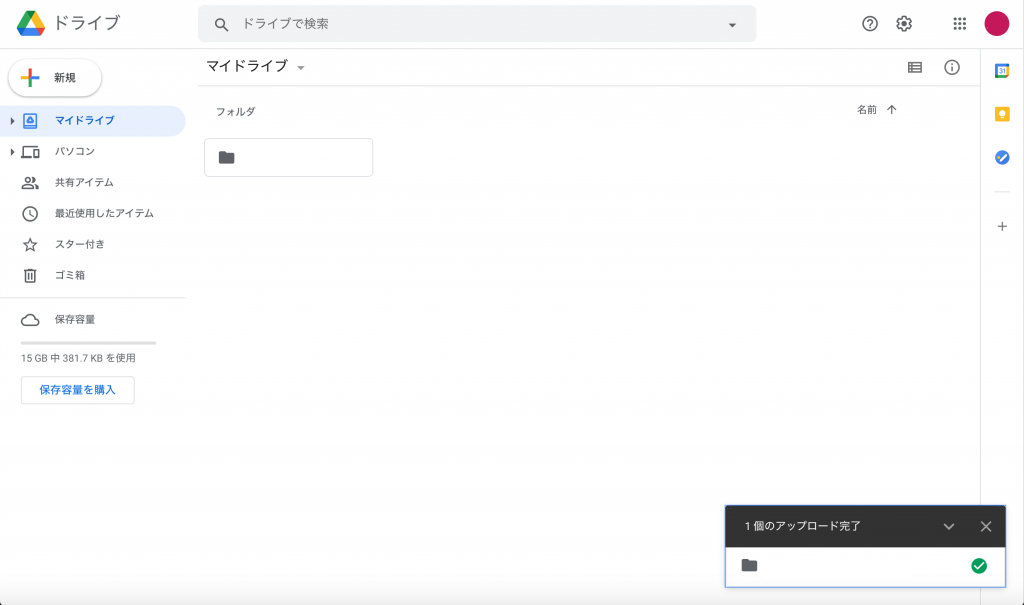Collapse the upload complete panel

click(x=949, y=527)
